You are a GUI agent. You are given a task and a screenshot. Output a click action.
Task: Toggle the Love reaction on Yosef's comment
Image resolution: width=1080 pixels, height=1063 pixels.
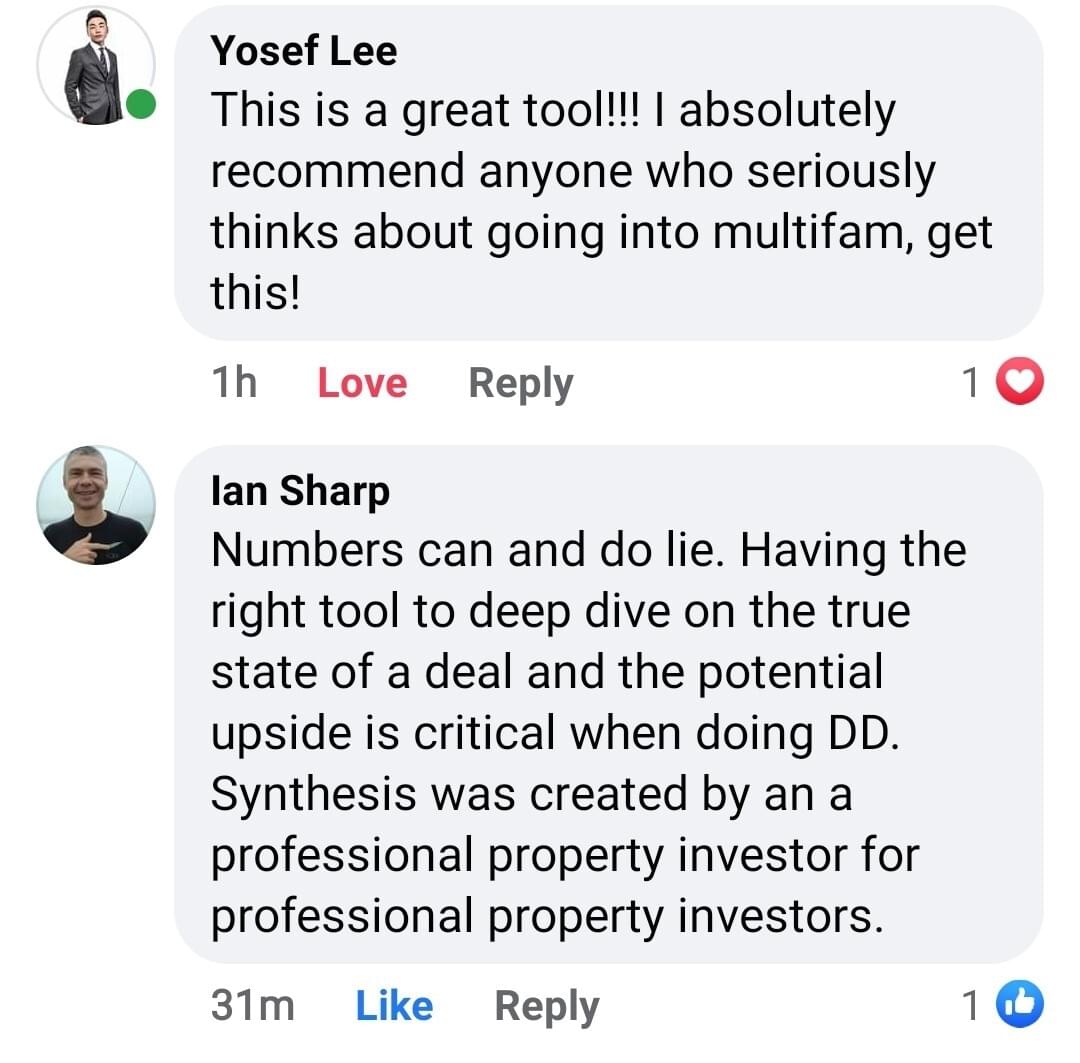tap(362, 383)
